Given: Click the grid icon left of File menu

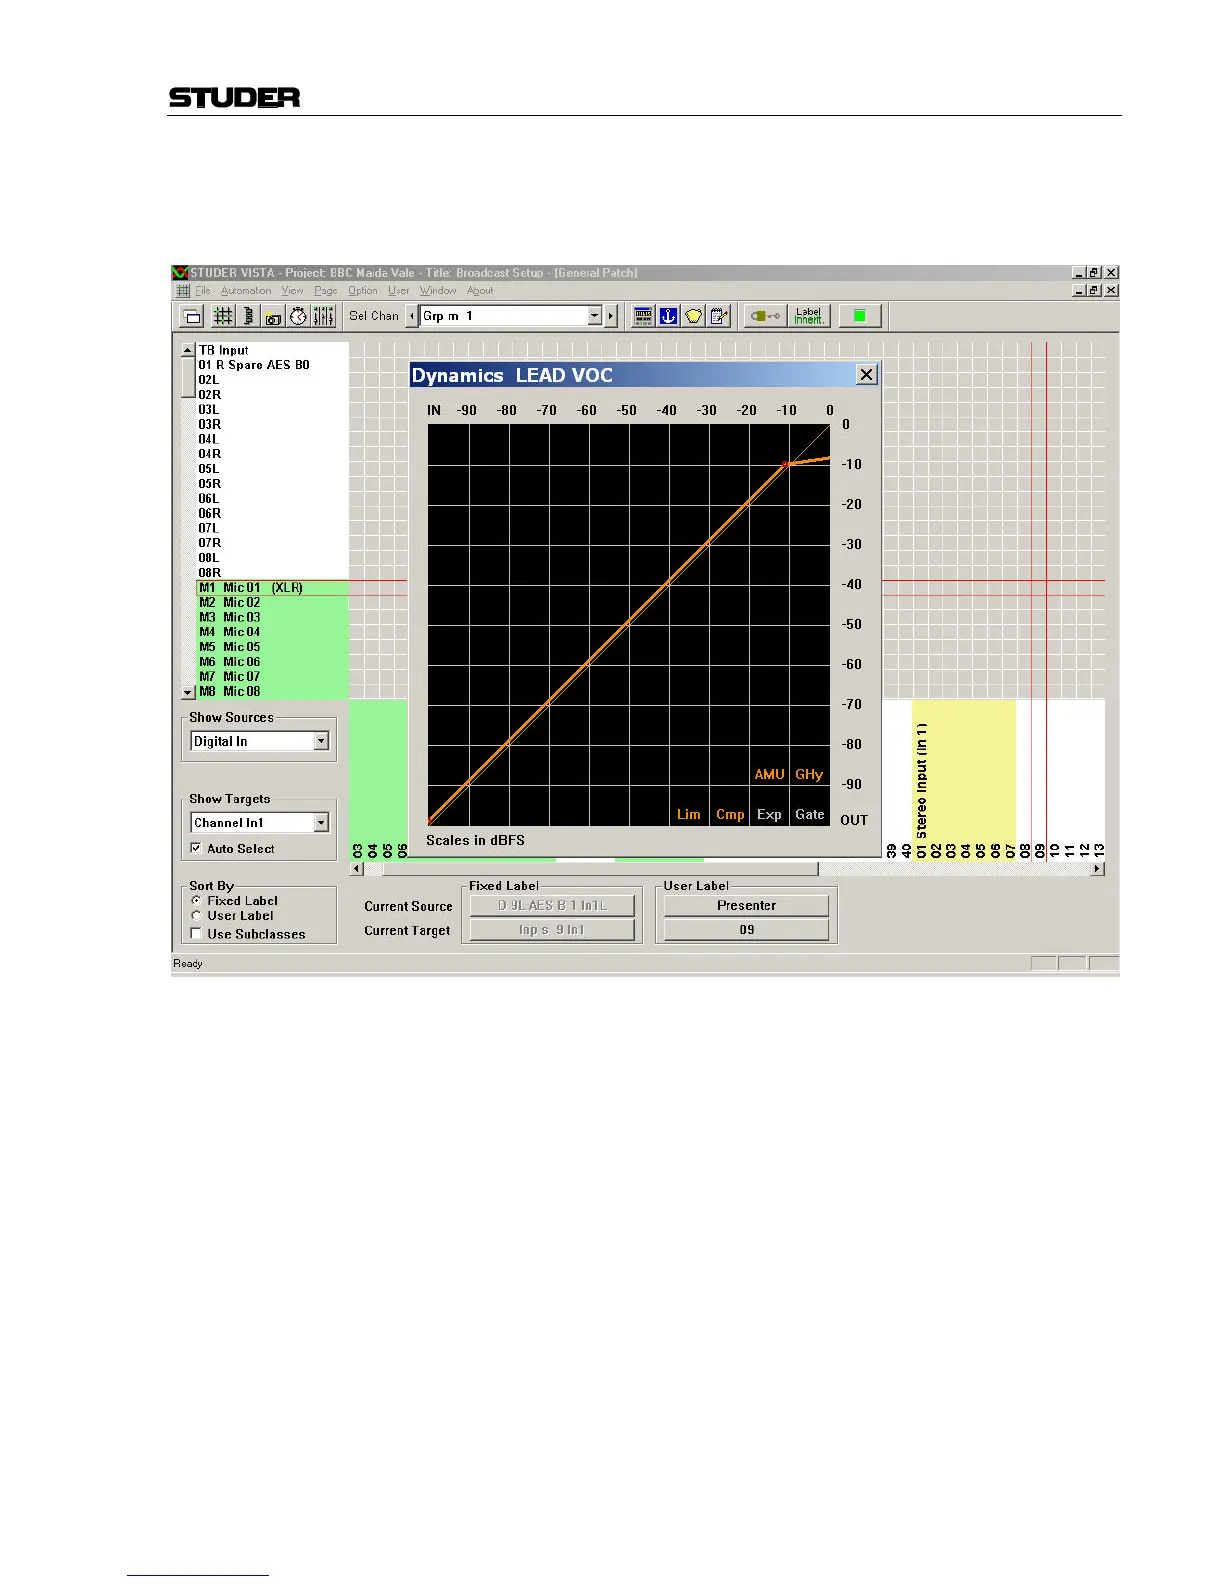Looking at the screenshot, I should pos(183,291).
